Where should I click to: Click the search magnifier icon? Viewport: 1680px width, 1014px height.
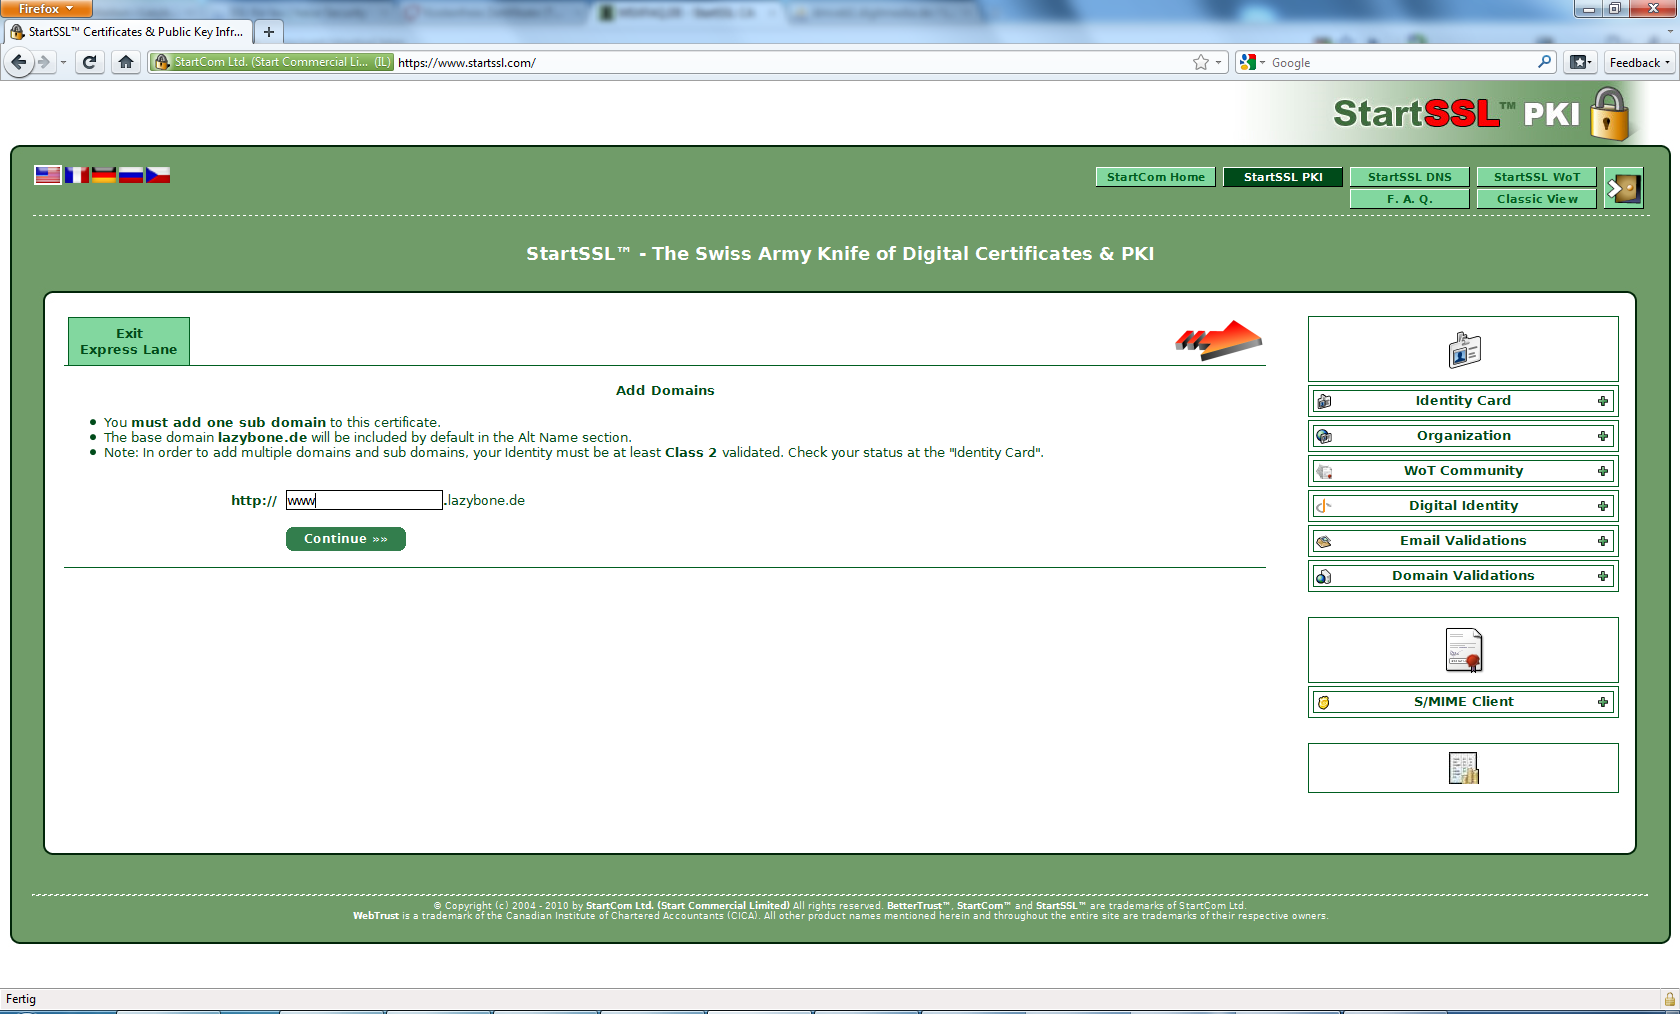click(1545, 62)
